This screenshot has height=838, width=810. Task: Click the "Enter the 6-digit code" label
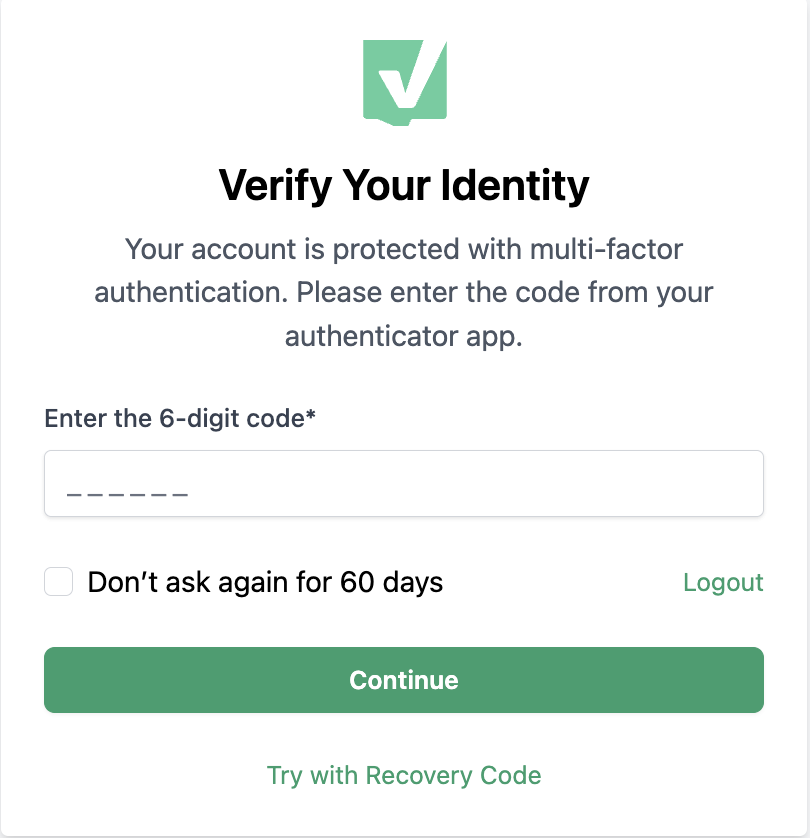(174, 418)
